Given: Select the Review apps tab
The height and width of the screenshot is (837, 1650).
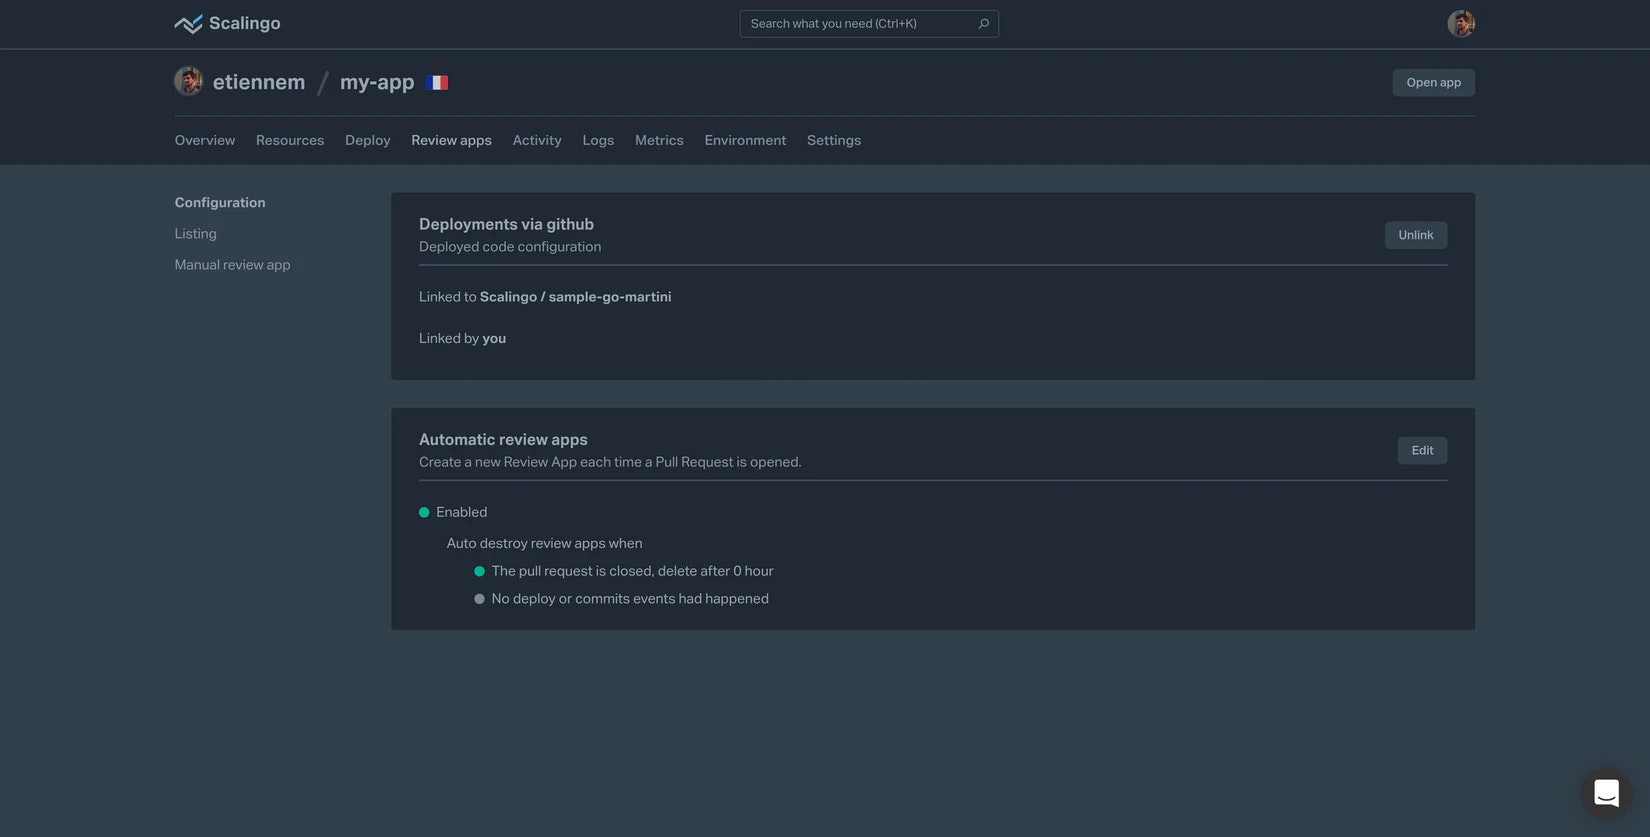Looking at the screenshot, I should point(451,140).
